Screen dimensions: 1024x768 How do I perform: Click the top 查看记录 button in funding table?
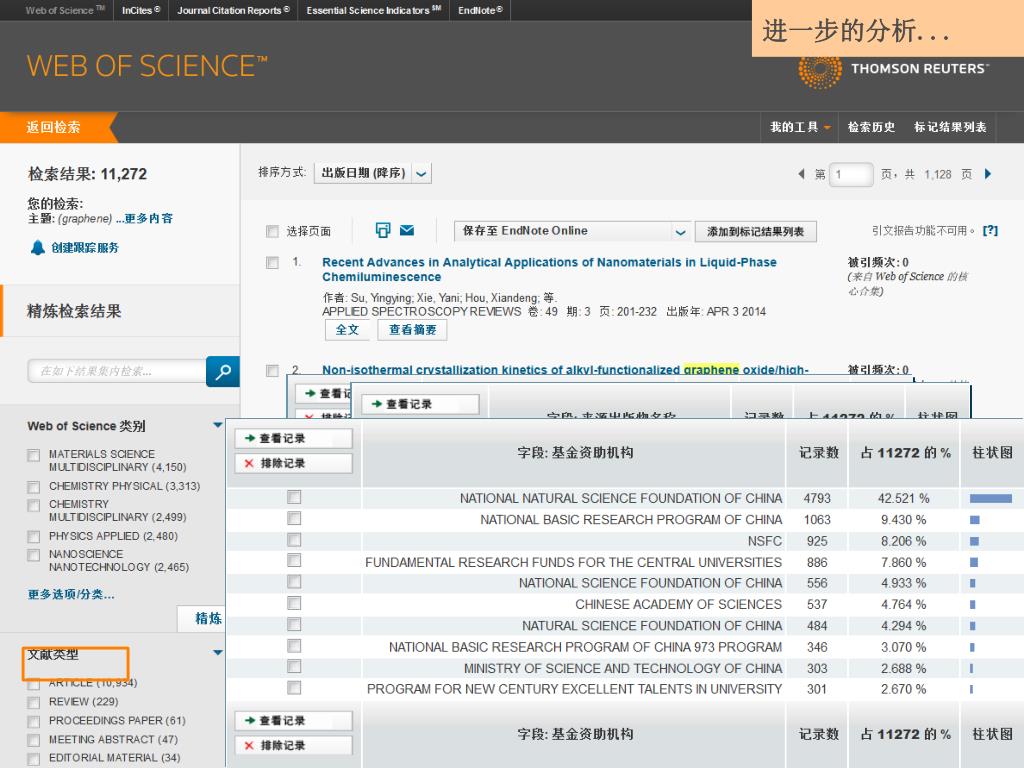click(293, 438)
